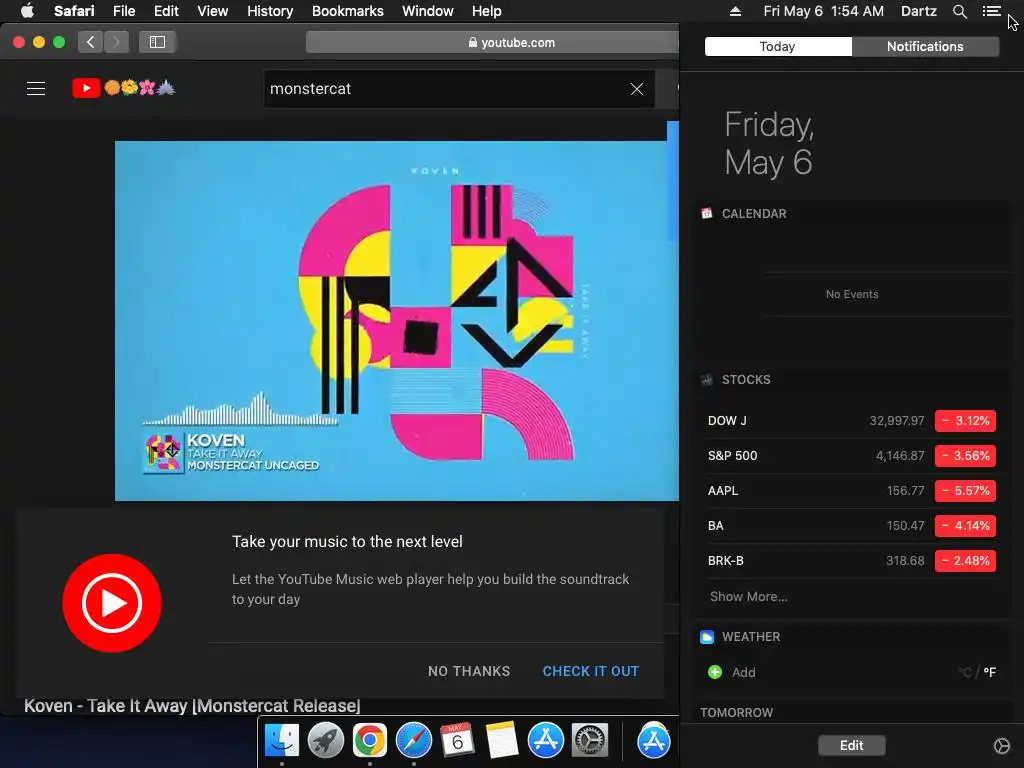This screenshot has height=768, width=1024.
Task: Go forward in Safari
Action: (x=116, y=42)
